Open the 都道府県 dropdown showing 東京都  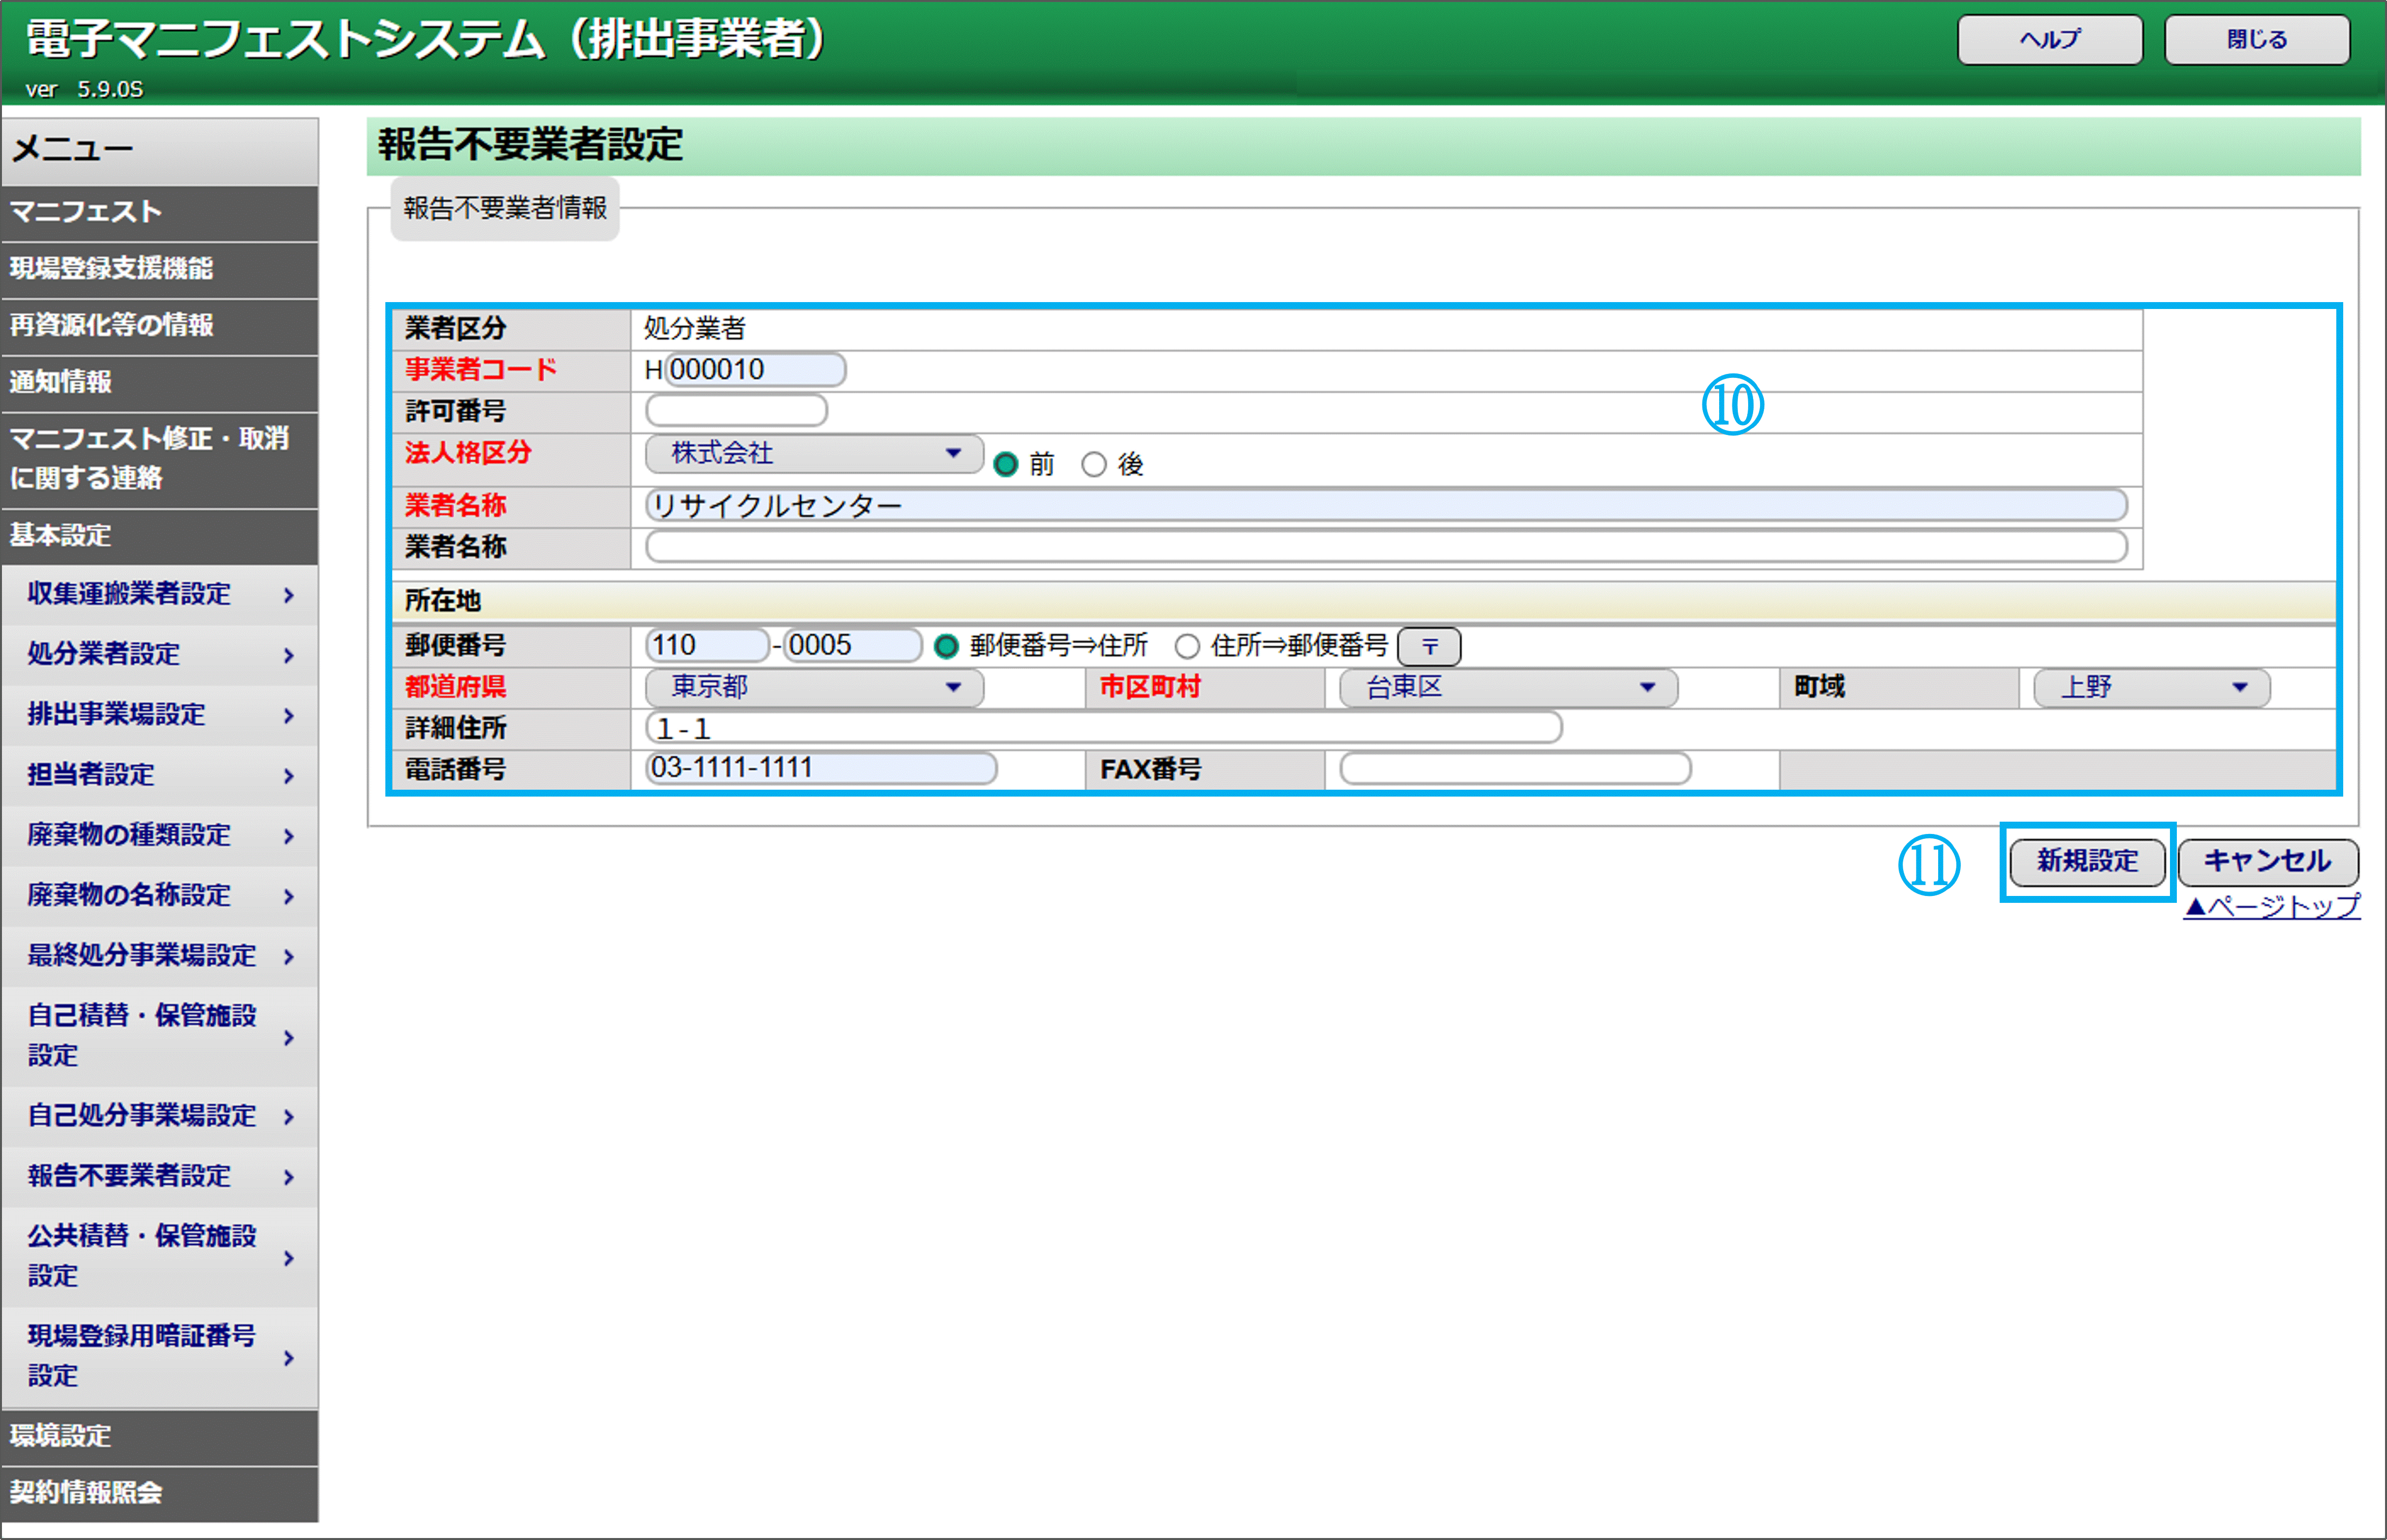tap(814, 687)
